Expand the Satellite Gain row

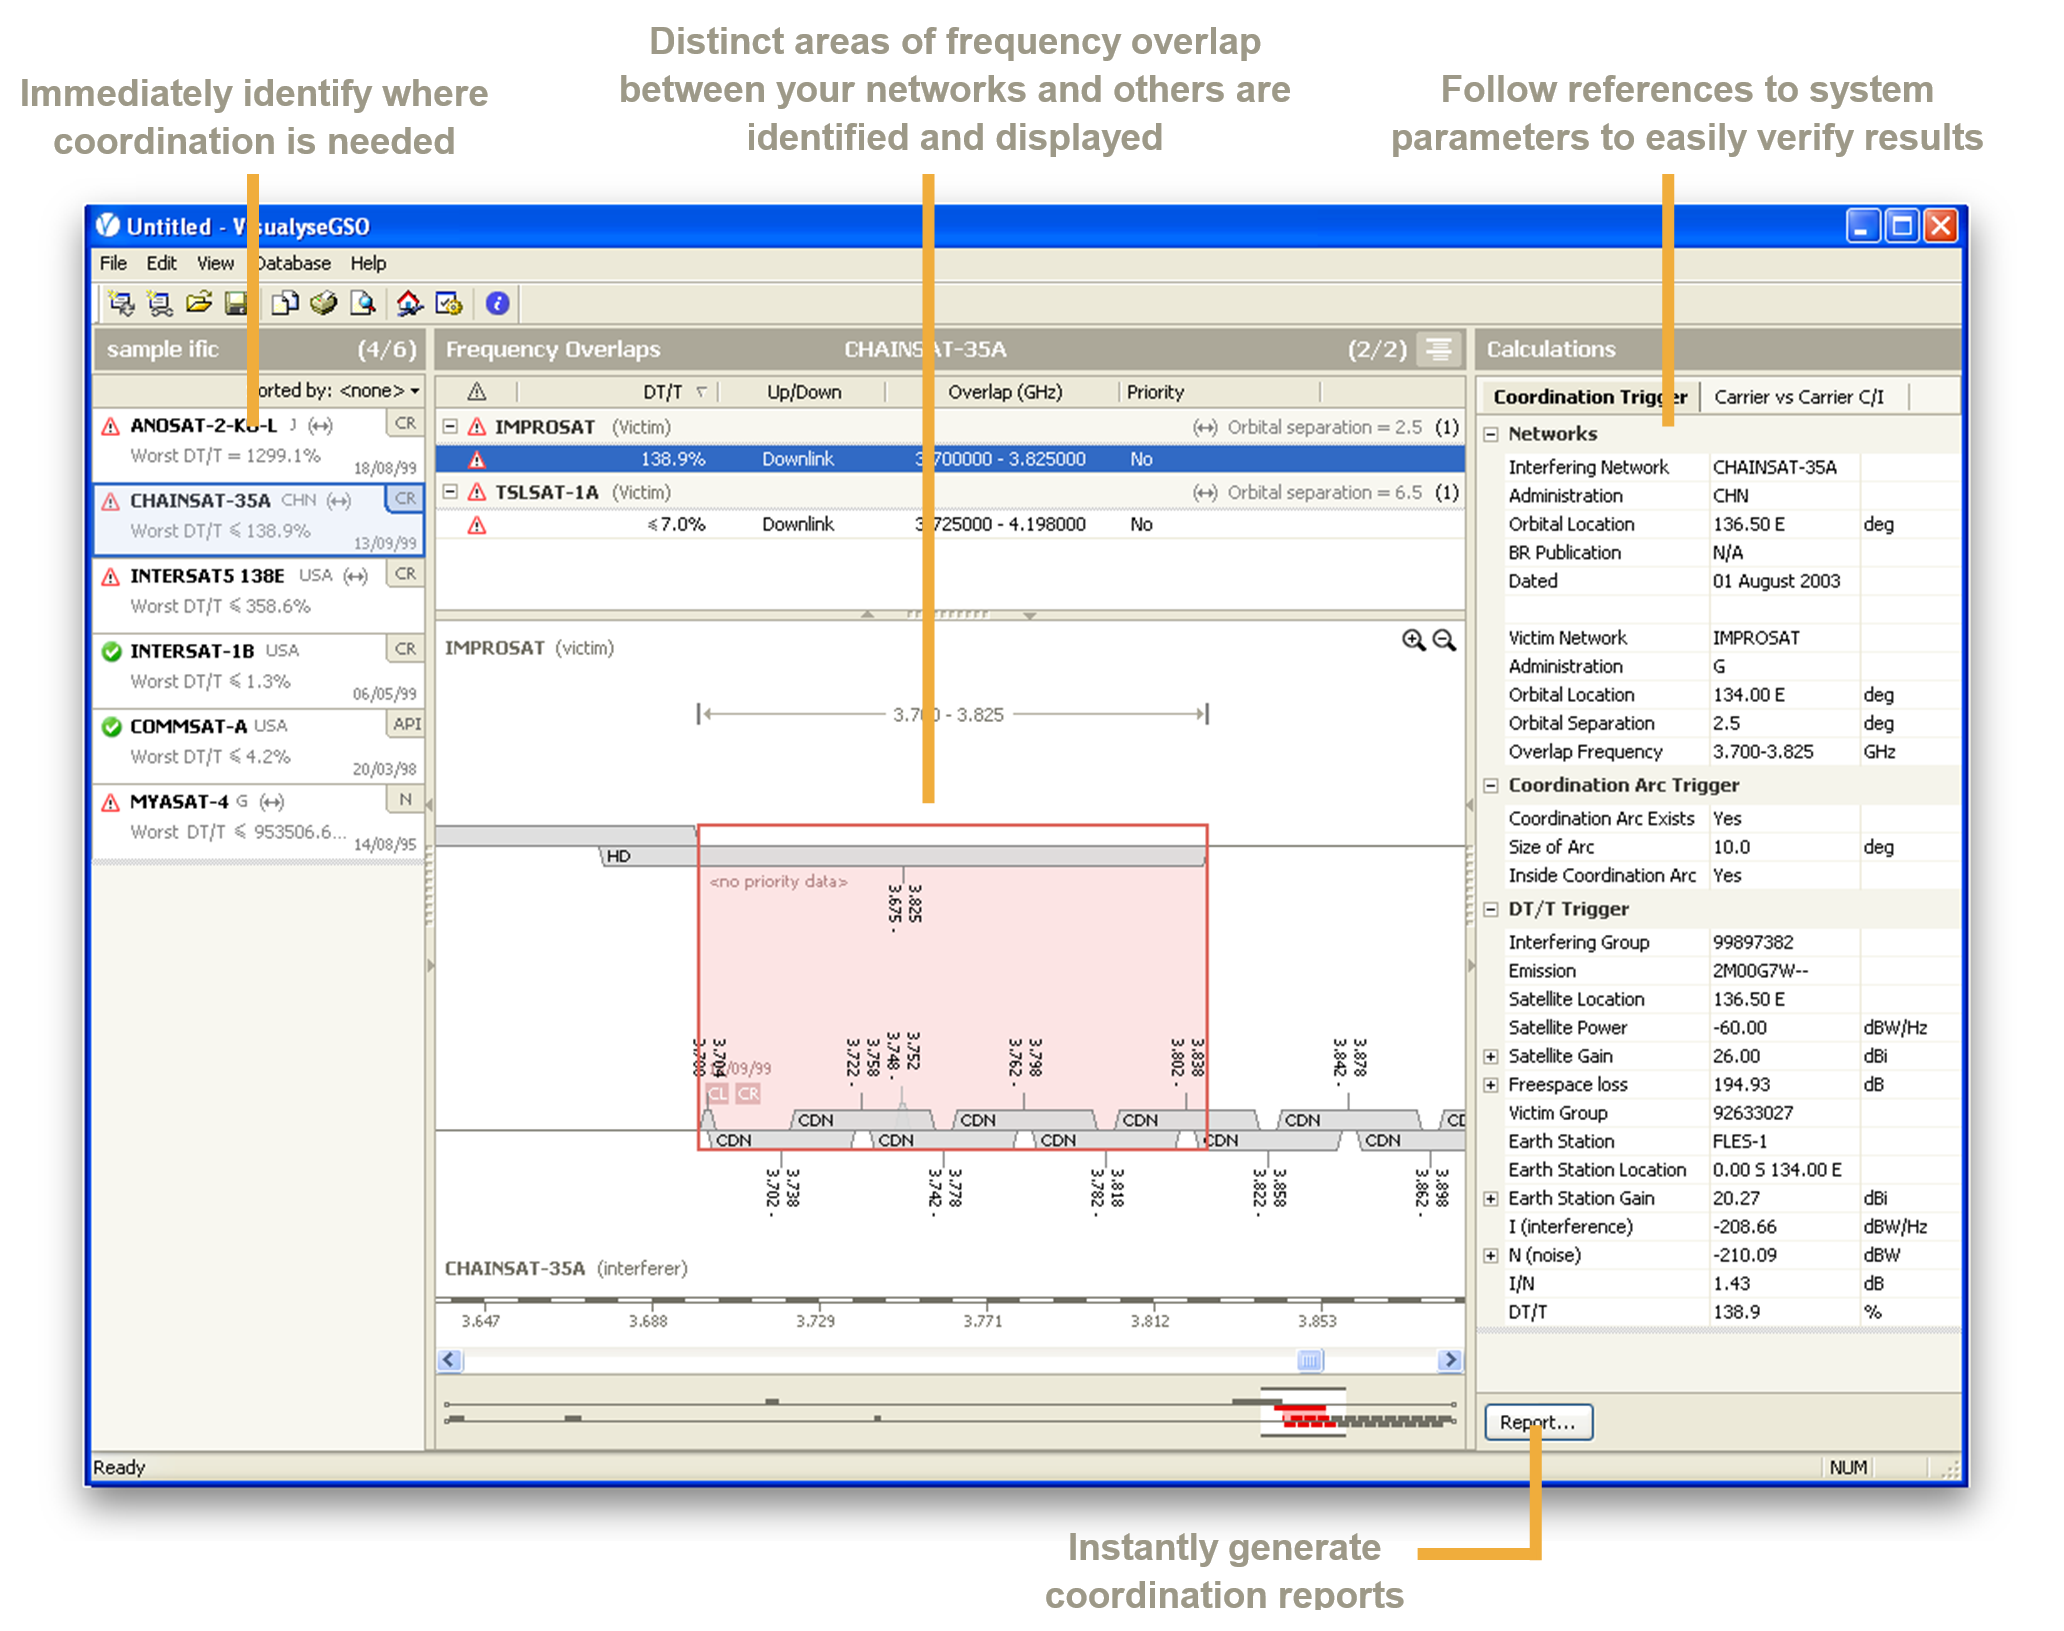coord(1491,1057)
